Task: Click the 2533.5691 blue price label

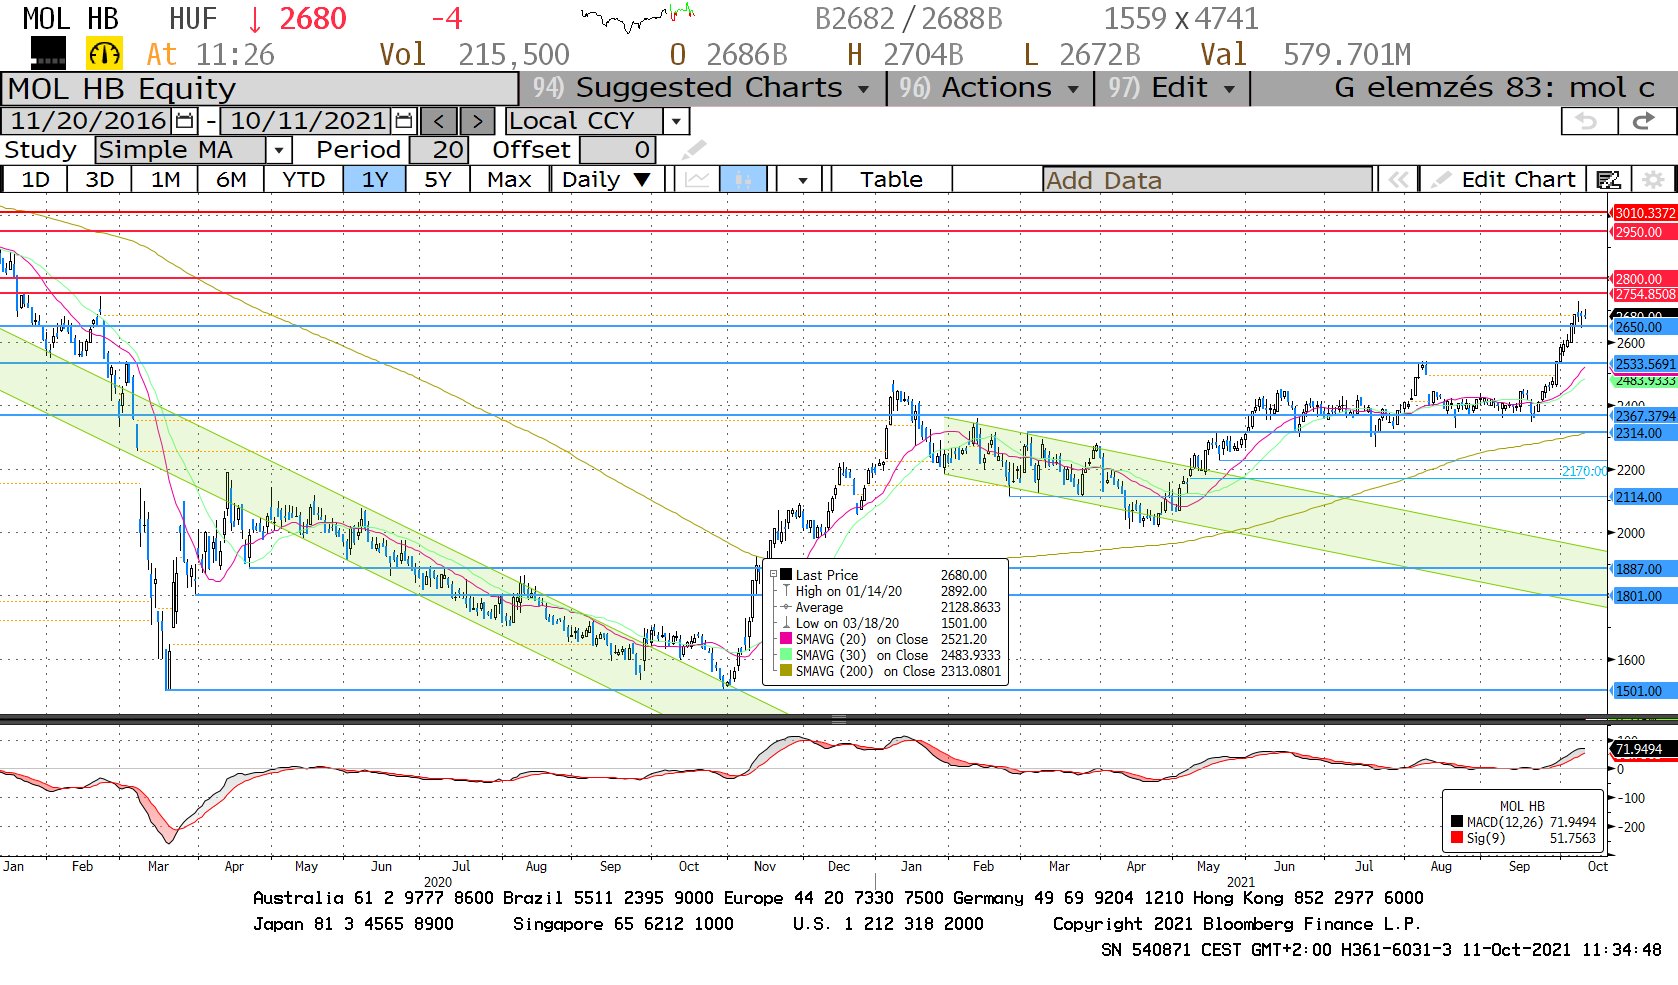Action: (x=1644, y=364)
